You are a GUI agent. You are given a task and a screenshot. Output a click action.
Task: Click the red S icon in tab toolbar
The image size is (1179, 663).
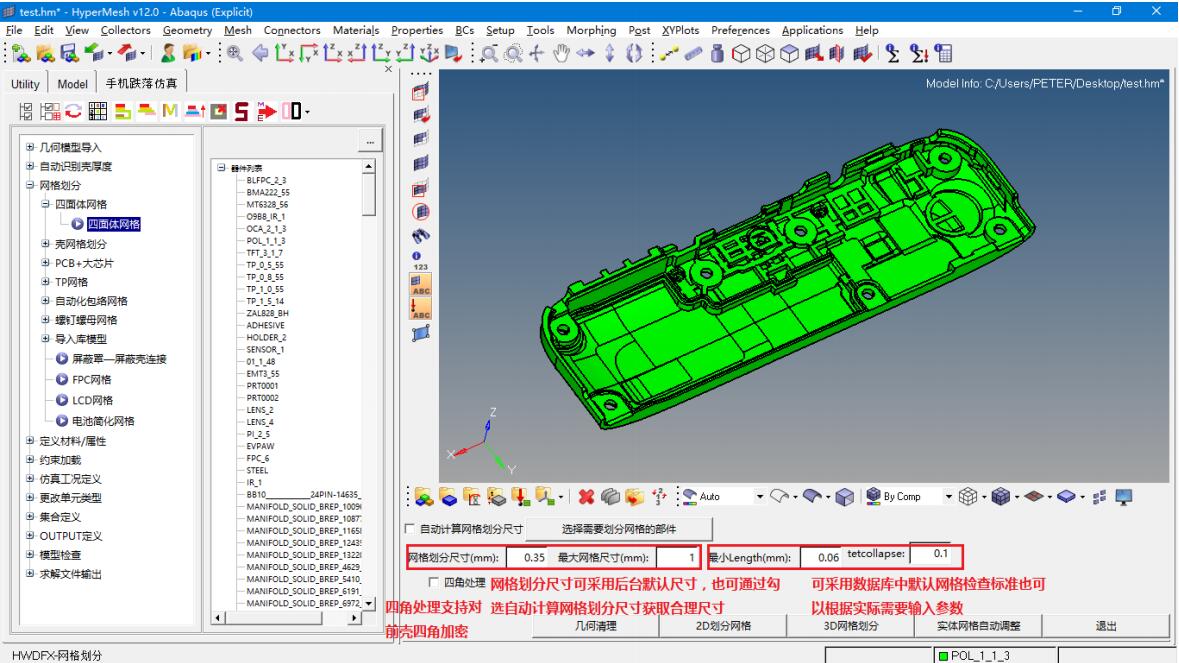click(x=241, y=111)
